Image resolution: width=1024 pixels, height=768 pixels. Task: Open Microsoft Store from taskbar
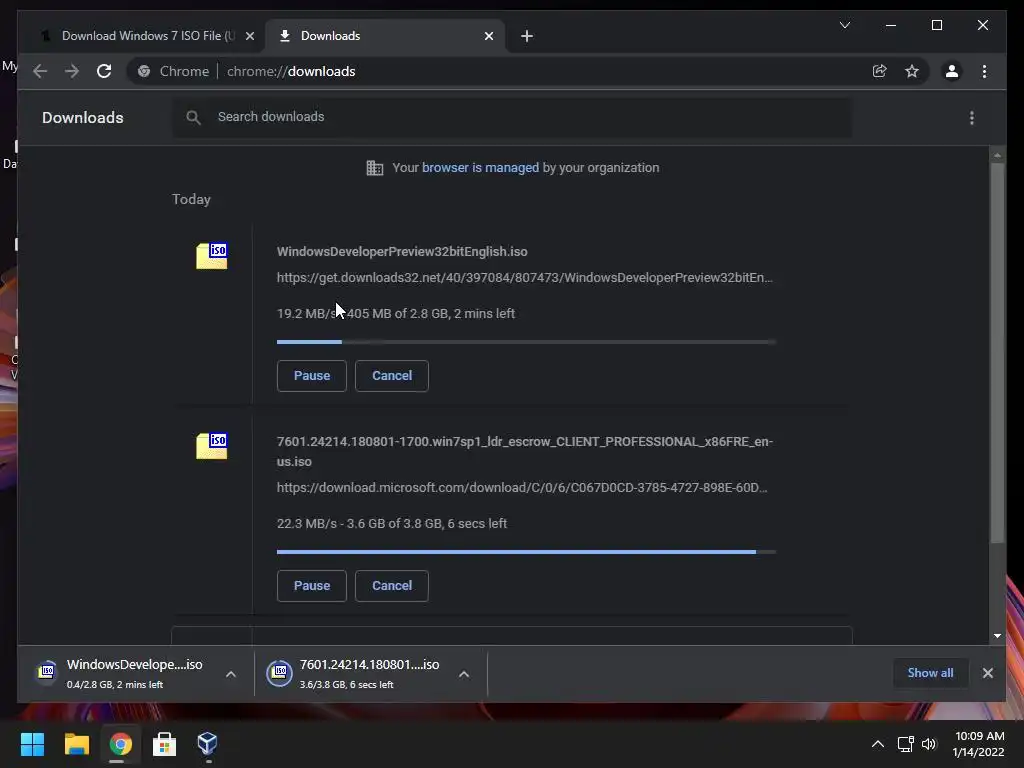164,744
